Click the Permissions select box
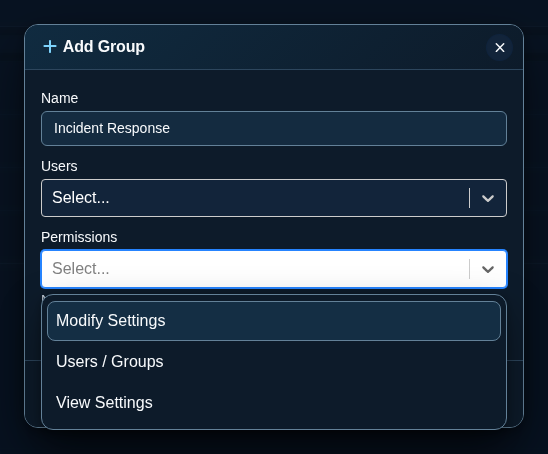Screen dimensions: 548x454 point(274,269)
